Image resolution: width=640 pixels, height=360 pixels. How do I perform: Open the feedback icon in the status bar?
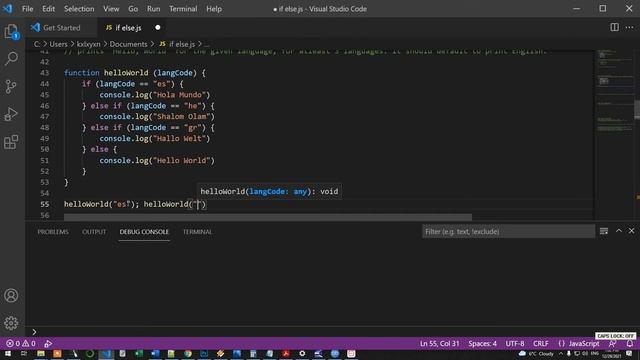coord(612,344)
